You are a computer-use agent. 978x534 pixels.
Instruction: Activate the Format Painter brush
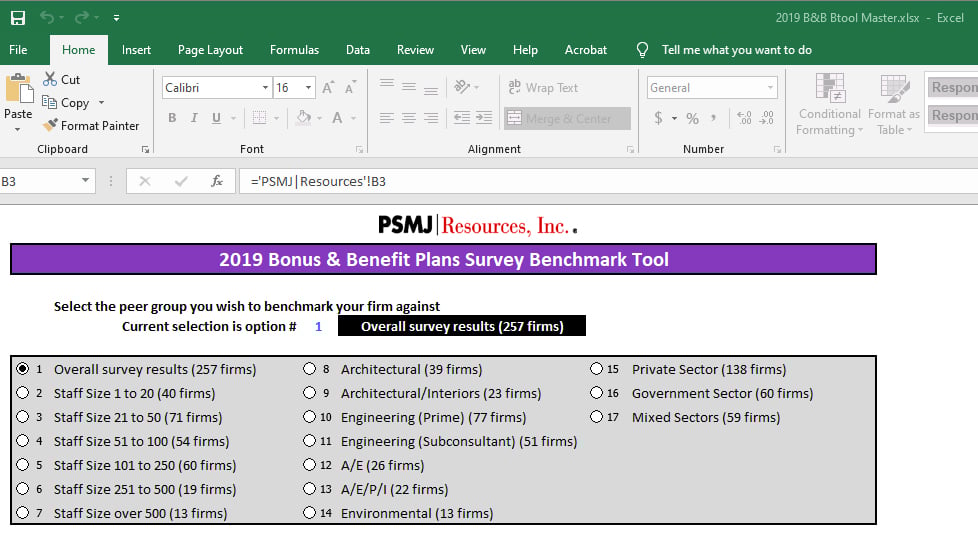coord(91,125)
